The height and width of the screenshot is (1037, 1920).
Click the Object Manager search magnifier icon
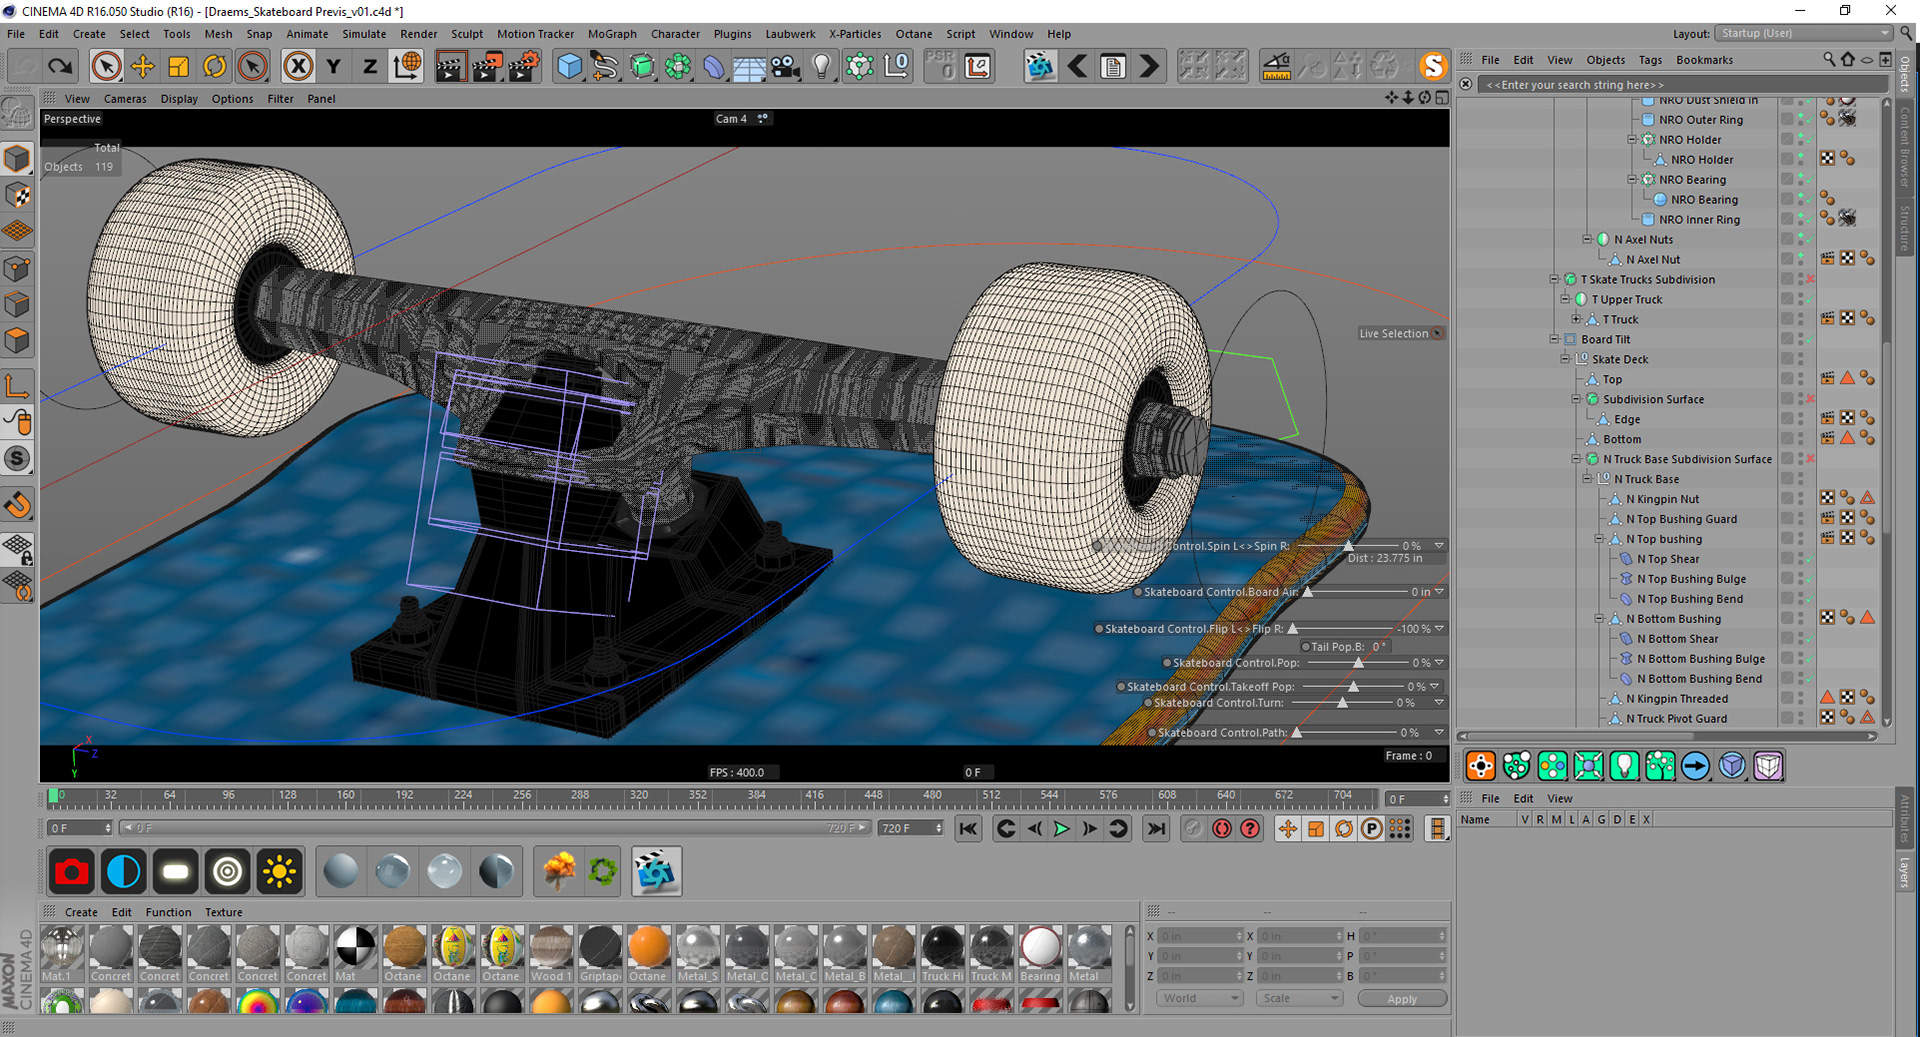(1829, 60)
